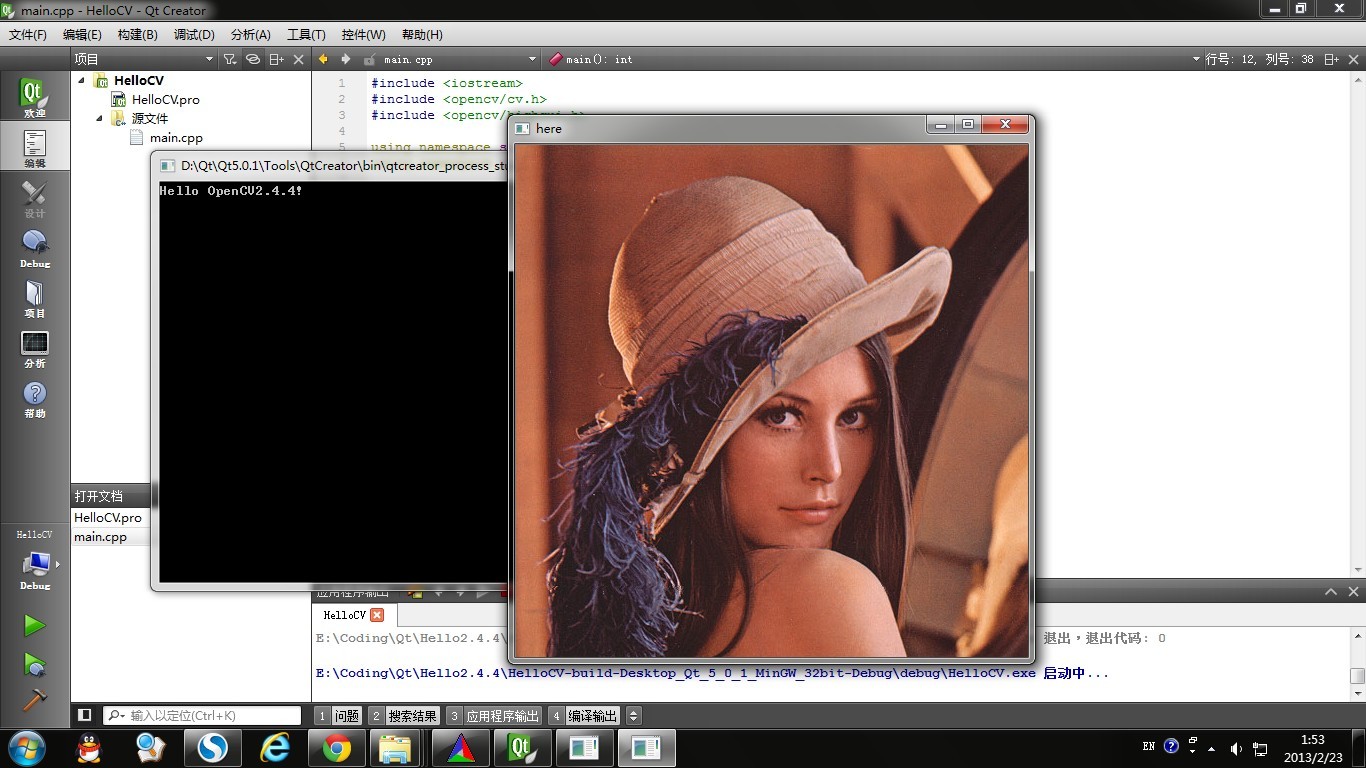Open Windows Explorer from taskbar
Viewport: 1366px width, 768px height.
395,748
